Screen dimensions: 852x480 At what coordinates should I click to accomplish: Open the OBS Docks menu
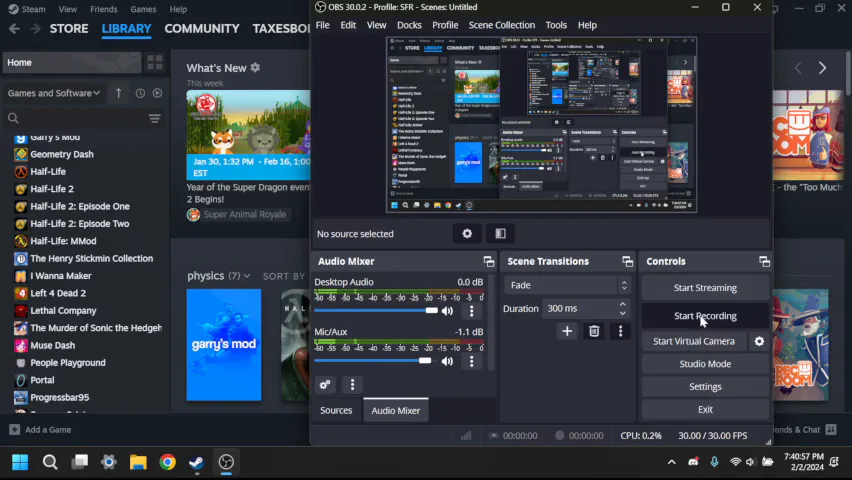pos(409,25)
